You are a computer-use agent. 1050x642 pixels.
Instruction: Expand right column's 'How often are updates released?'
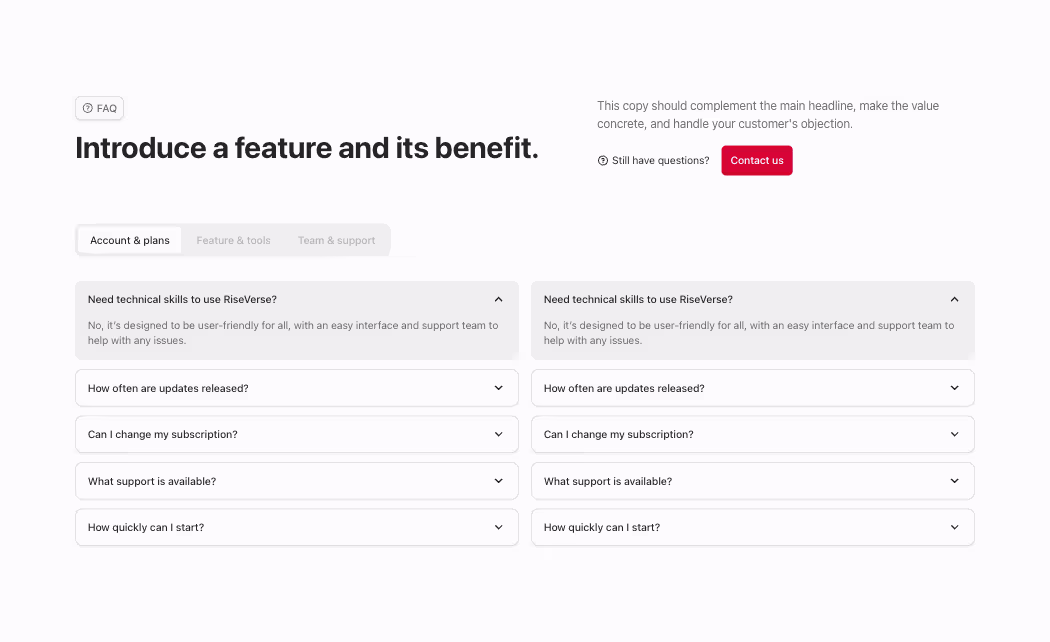point(752,388)
